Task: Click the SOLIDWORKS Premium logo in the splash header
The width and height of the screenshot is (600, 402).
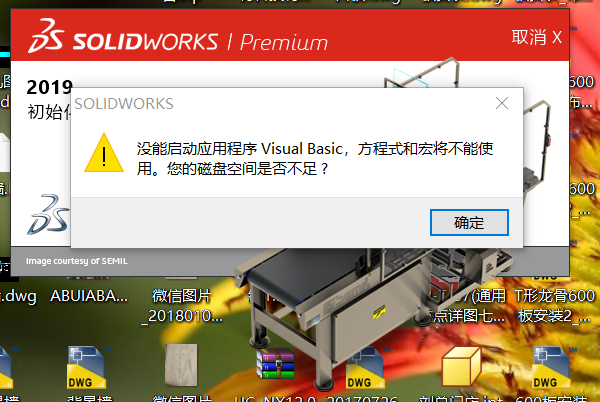Action: tap(178, 36)
